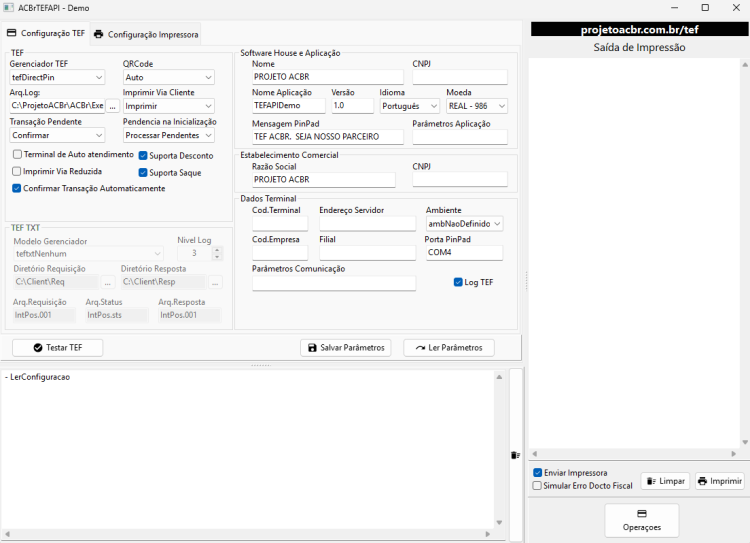Open the Idioma language dropdown
The height and width of the screenshot is (543, 750).
pyautogui.click(x=410, y=106)
